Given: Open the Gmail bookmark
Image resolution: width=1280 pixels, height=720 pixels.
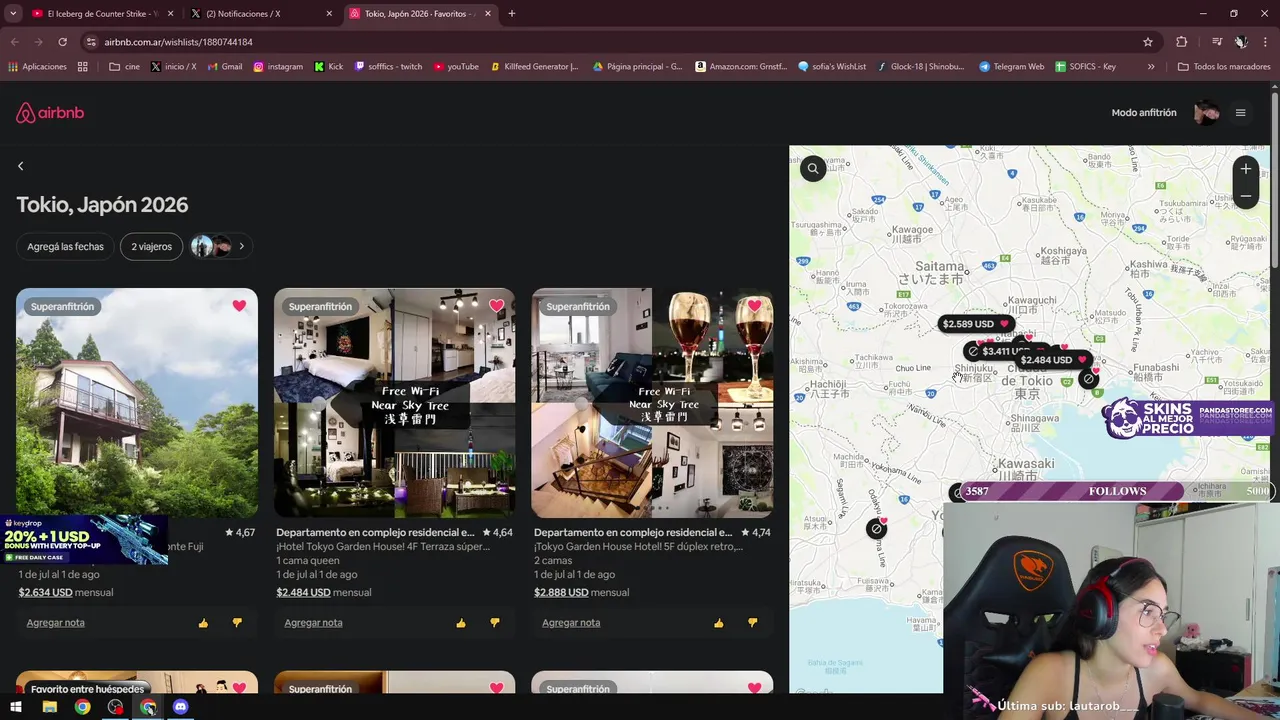Looking at the screenshot, I should tap(225, 67).
